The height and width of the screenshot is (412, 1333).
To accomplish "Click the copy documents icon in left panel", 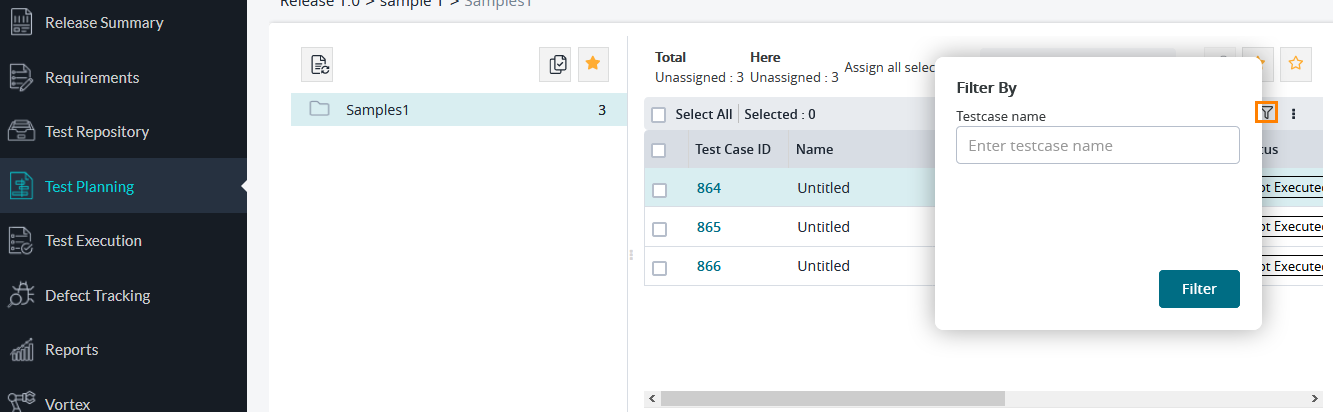I will pos(555,64).
